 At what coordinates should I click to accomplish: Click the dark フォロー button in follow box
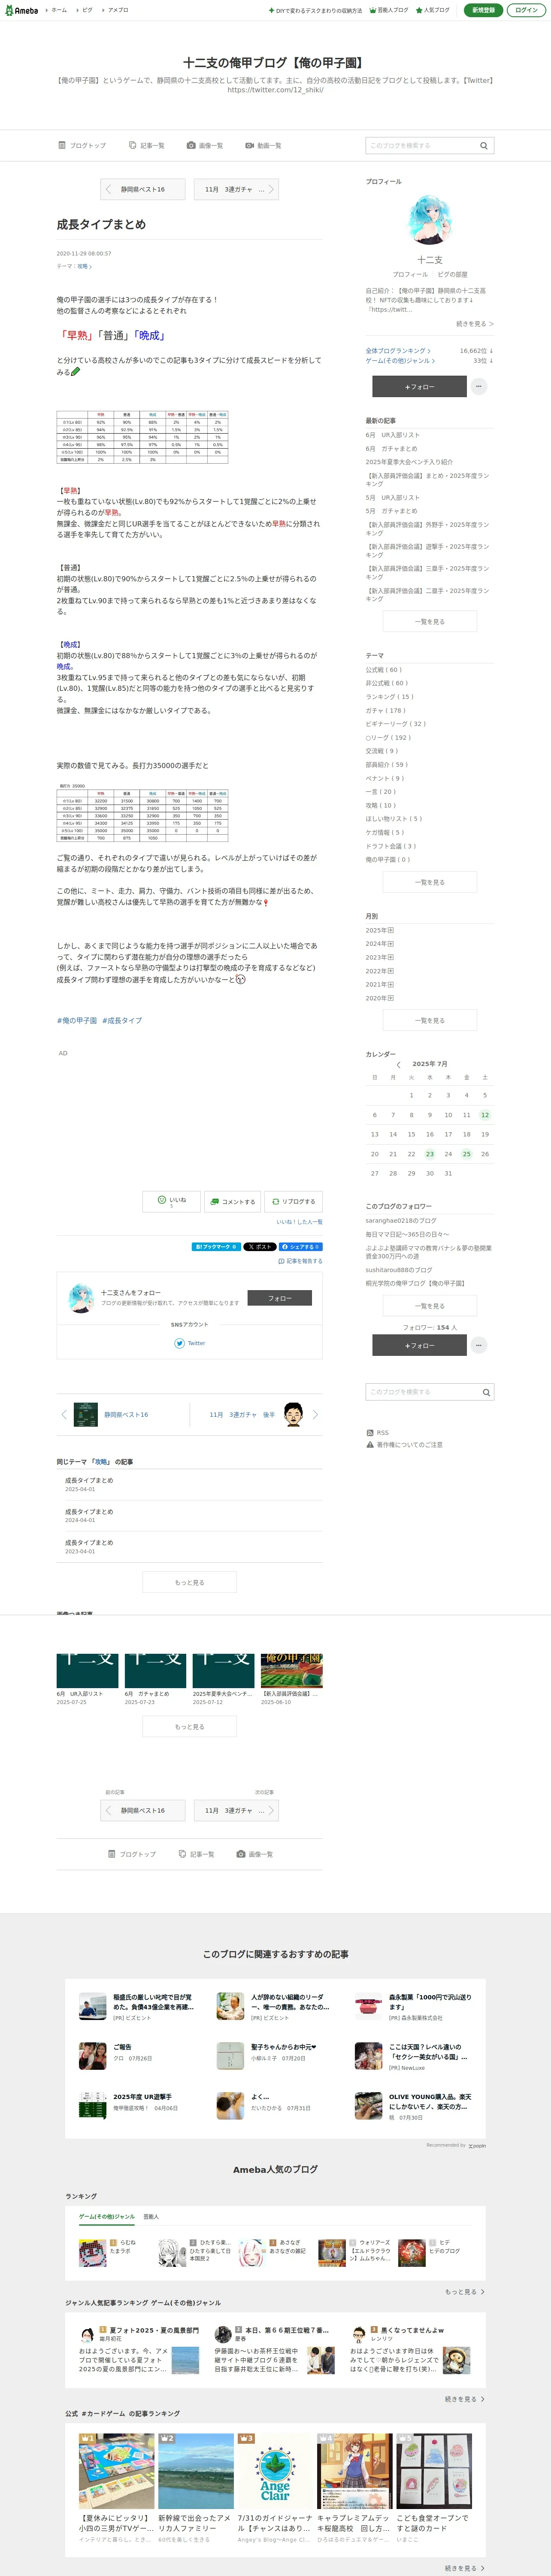(279, 1298)
